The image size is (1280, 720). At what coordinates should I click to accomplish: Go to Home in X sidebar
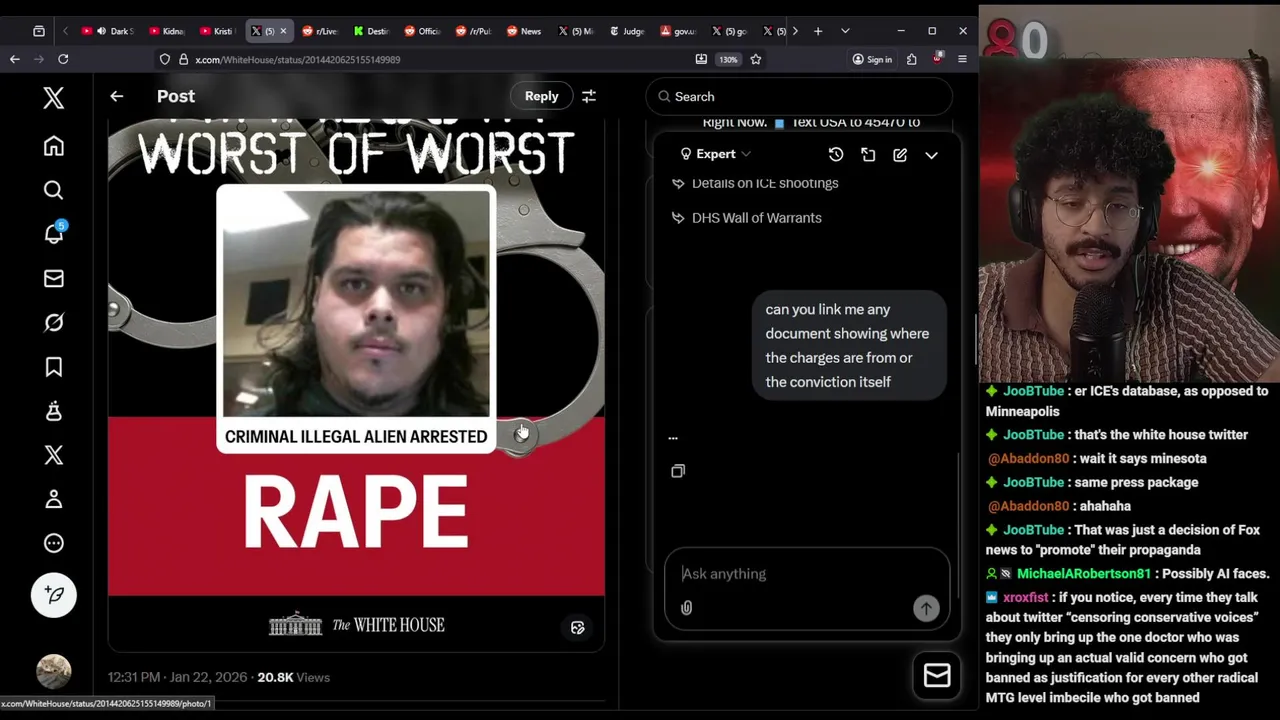click(54, 146)
